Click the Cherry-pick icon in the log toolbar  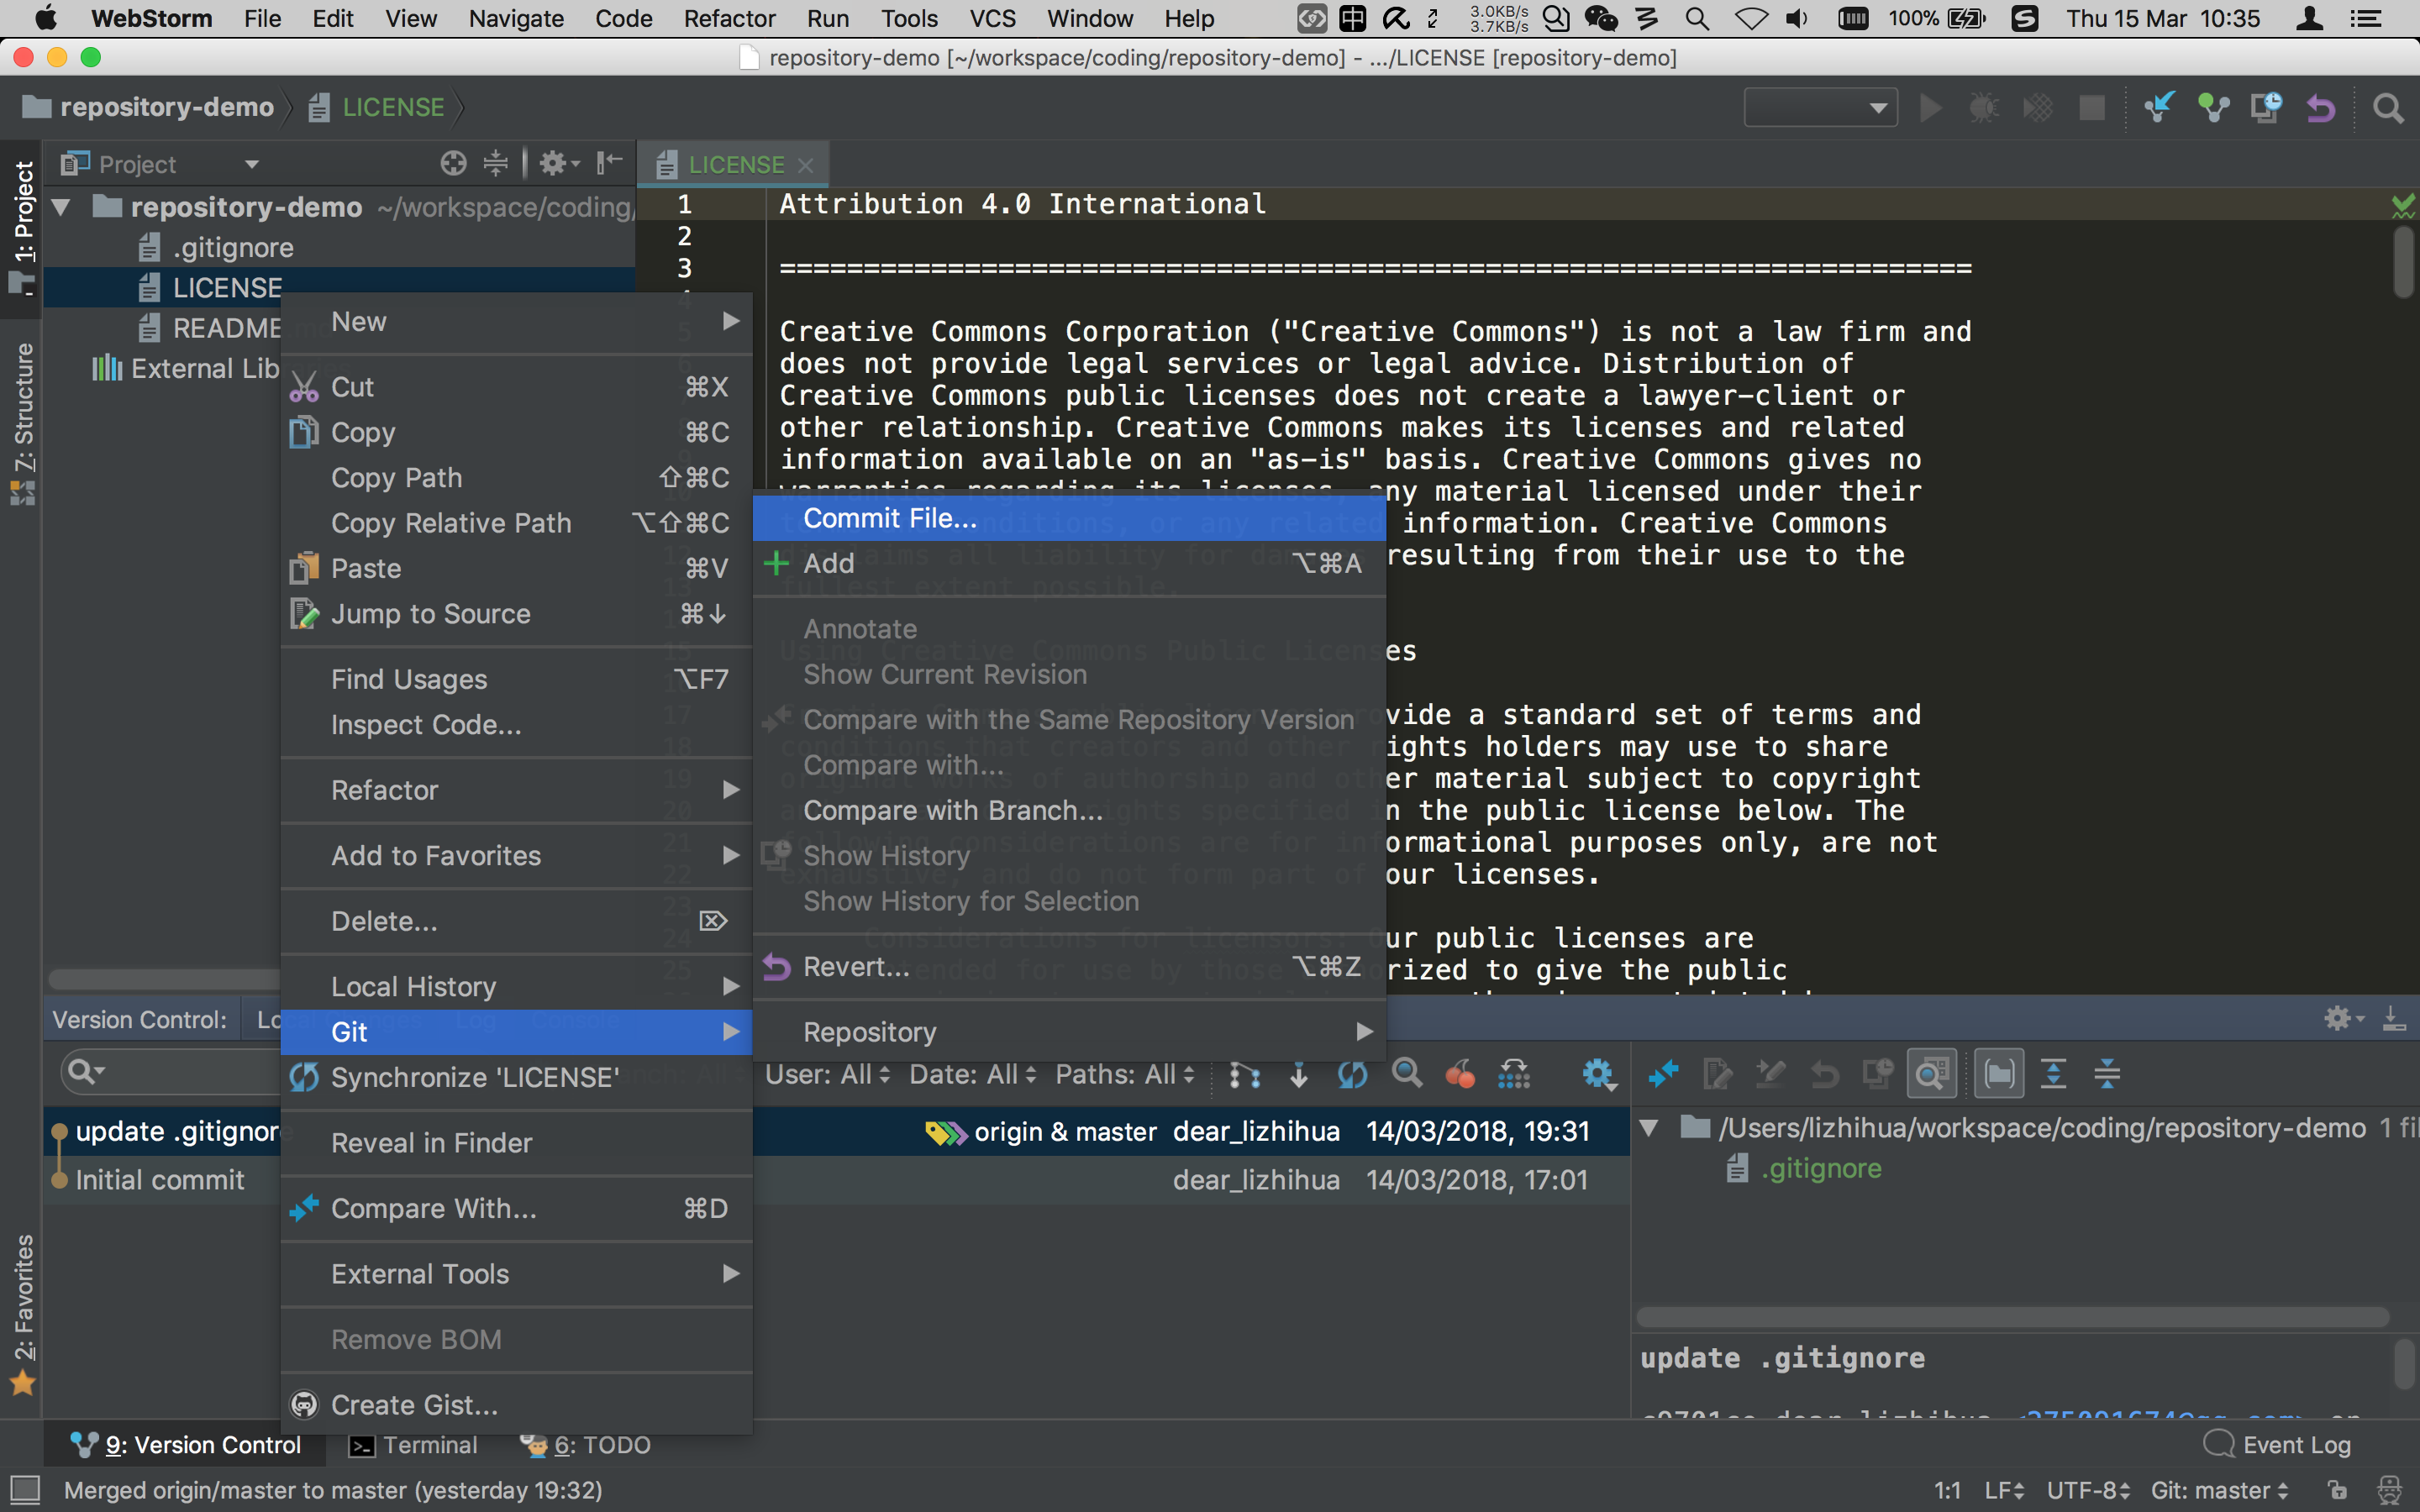pos(1462,1073)
